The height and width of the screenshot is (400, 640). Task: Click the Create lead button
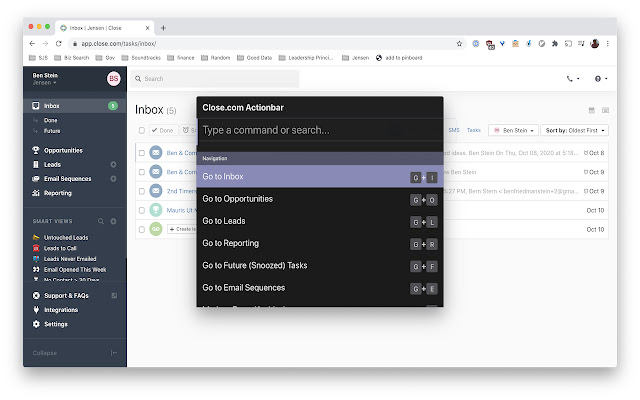tap(182, 229)
